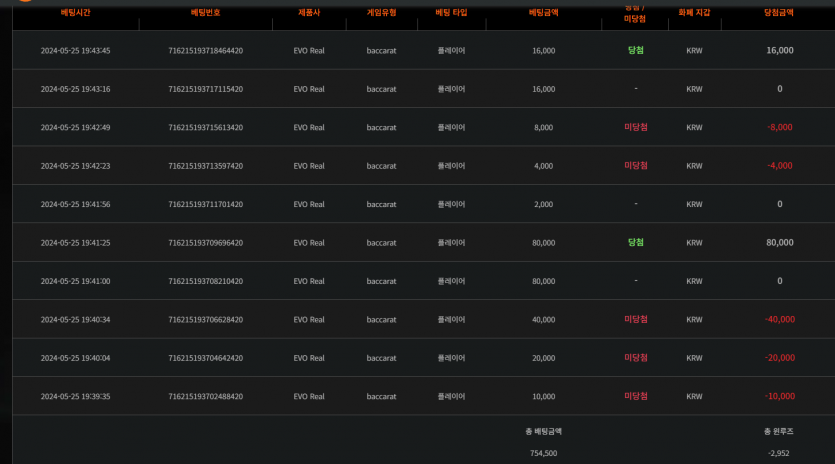Click the 베팅 타입 column header
835x464 pixels.
point(451,12)
